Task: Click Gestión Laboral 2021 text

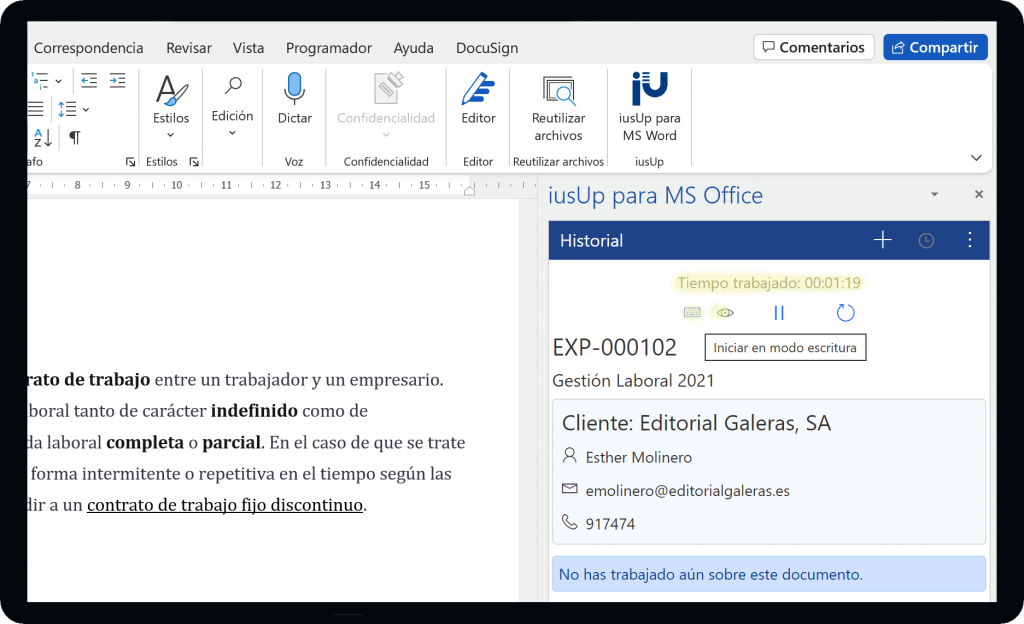Action: pos(633,381)
